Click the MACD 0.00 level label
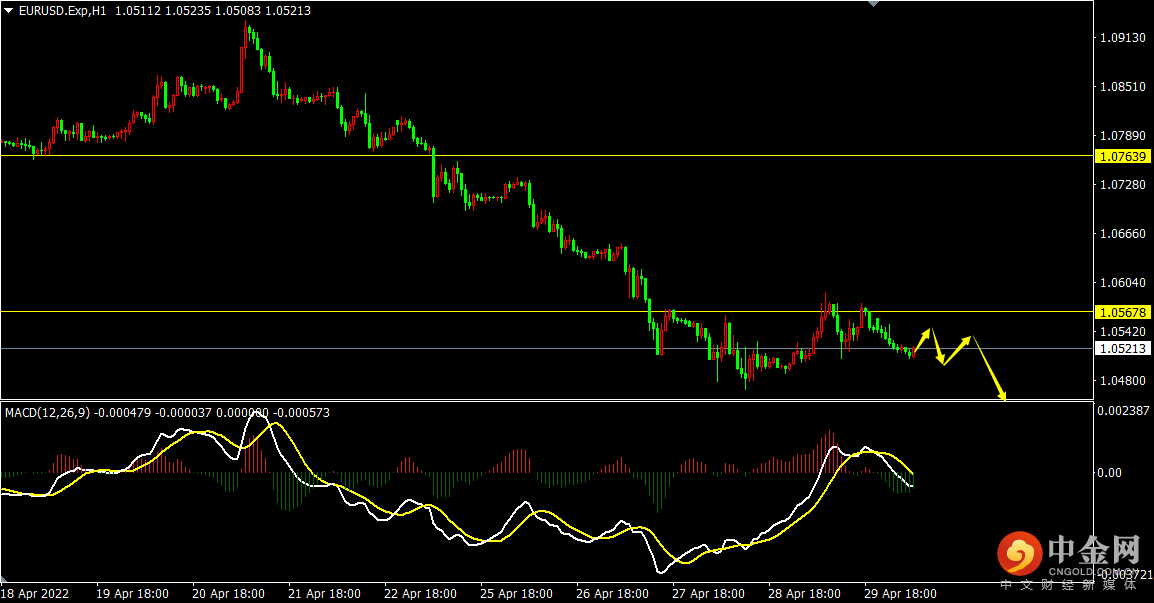Viewport: 1154px width, 603px height. (x=1110, y=473)
